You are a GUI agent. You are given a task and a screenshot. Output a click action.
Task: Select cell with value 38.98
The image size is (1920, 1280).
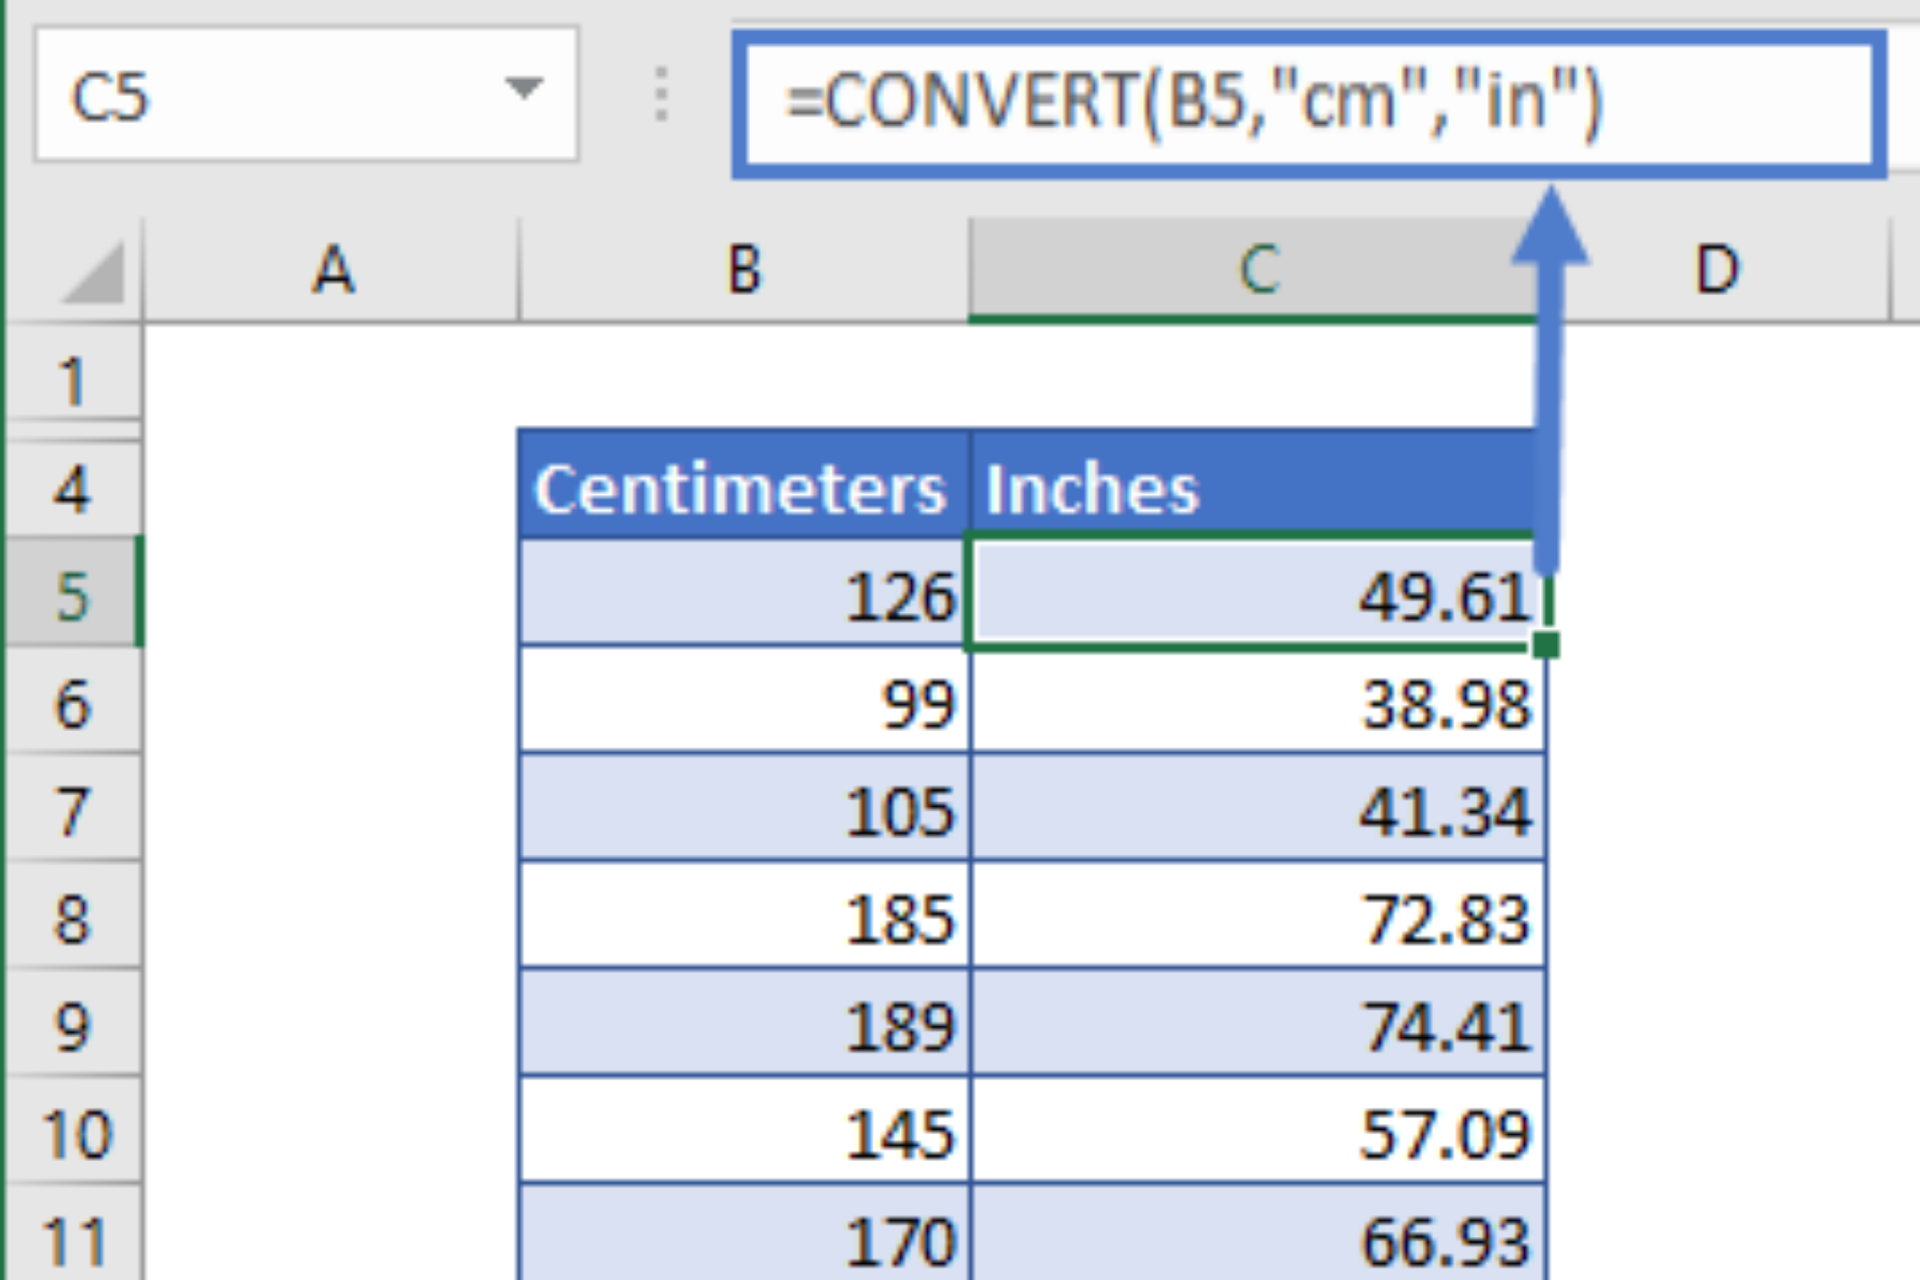pos(1256,704)
